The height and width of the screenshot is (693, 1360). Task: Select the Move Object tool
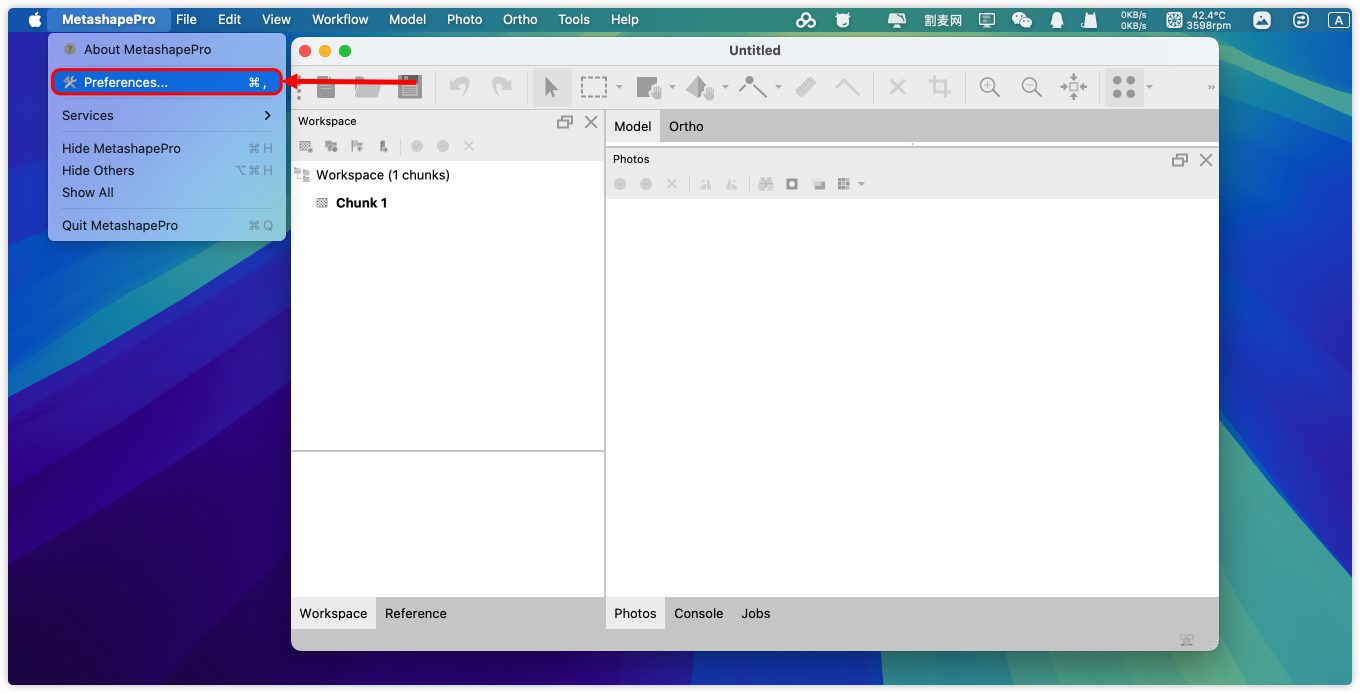[701, 87]
